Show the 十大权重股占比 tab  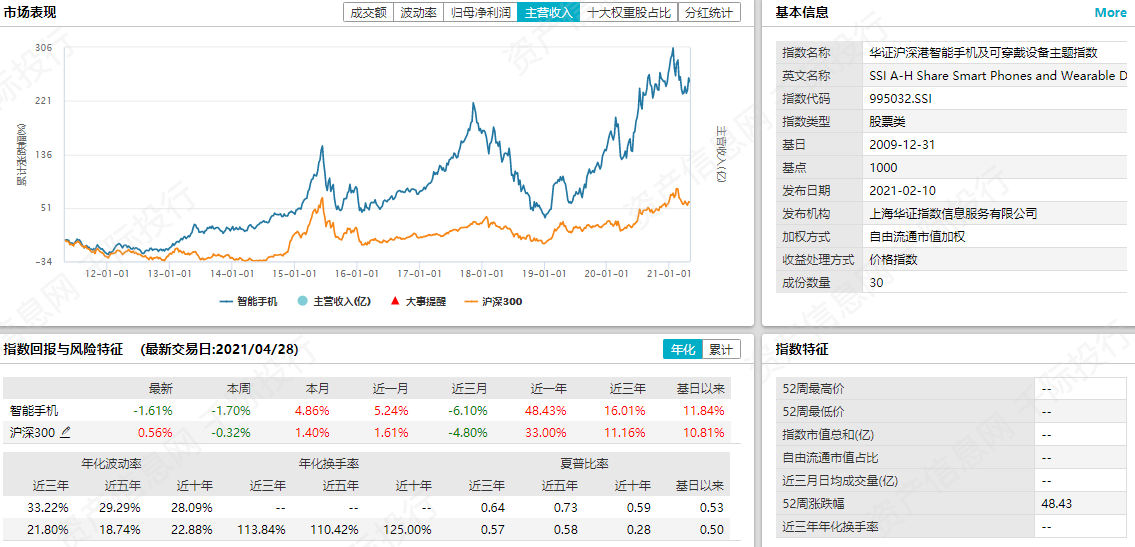click(x=628, y=13)
